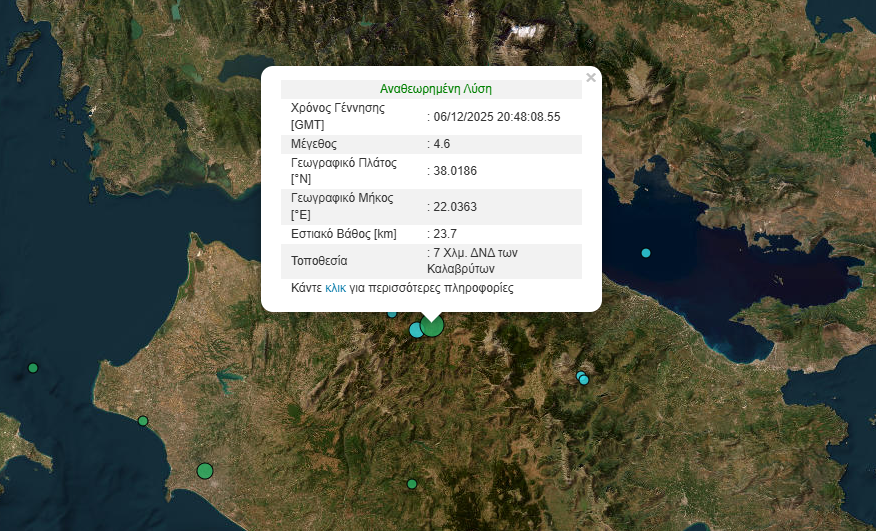Click the overlapping cyan marker pair east of epicenter
This screenshot has height=531, width=876.
click(582, 378)
